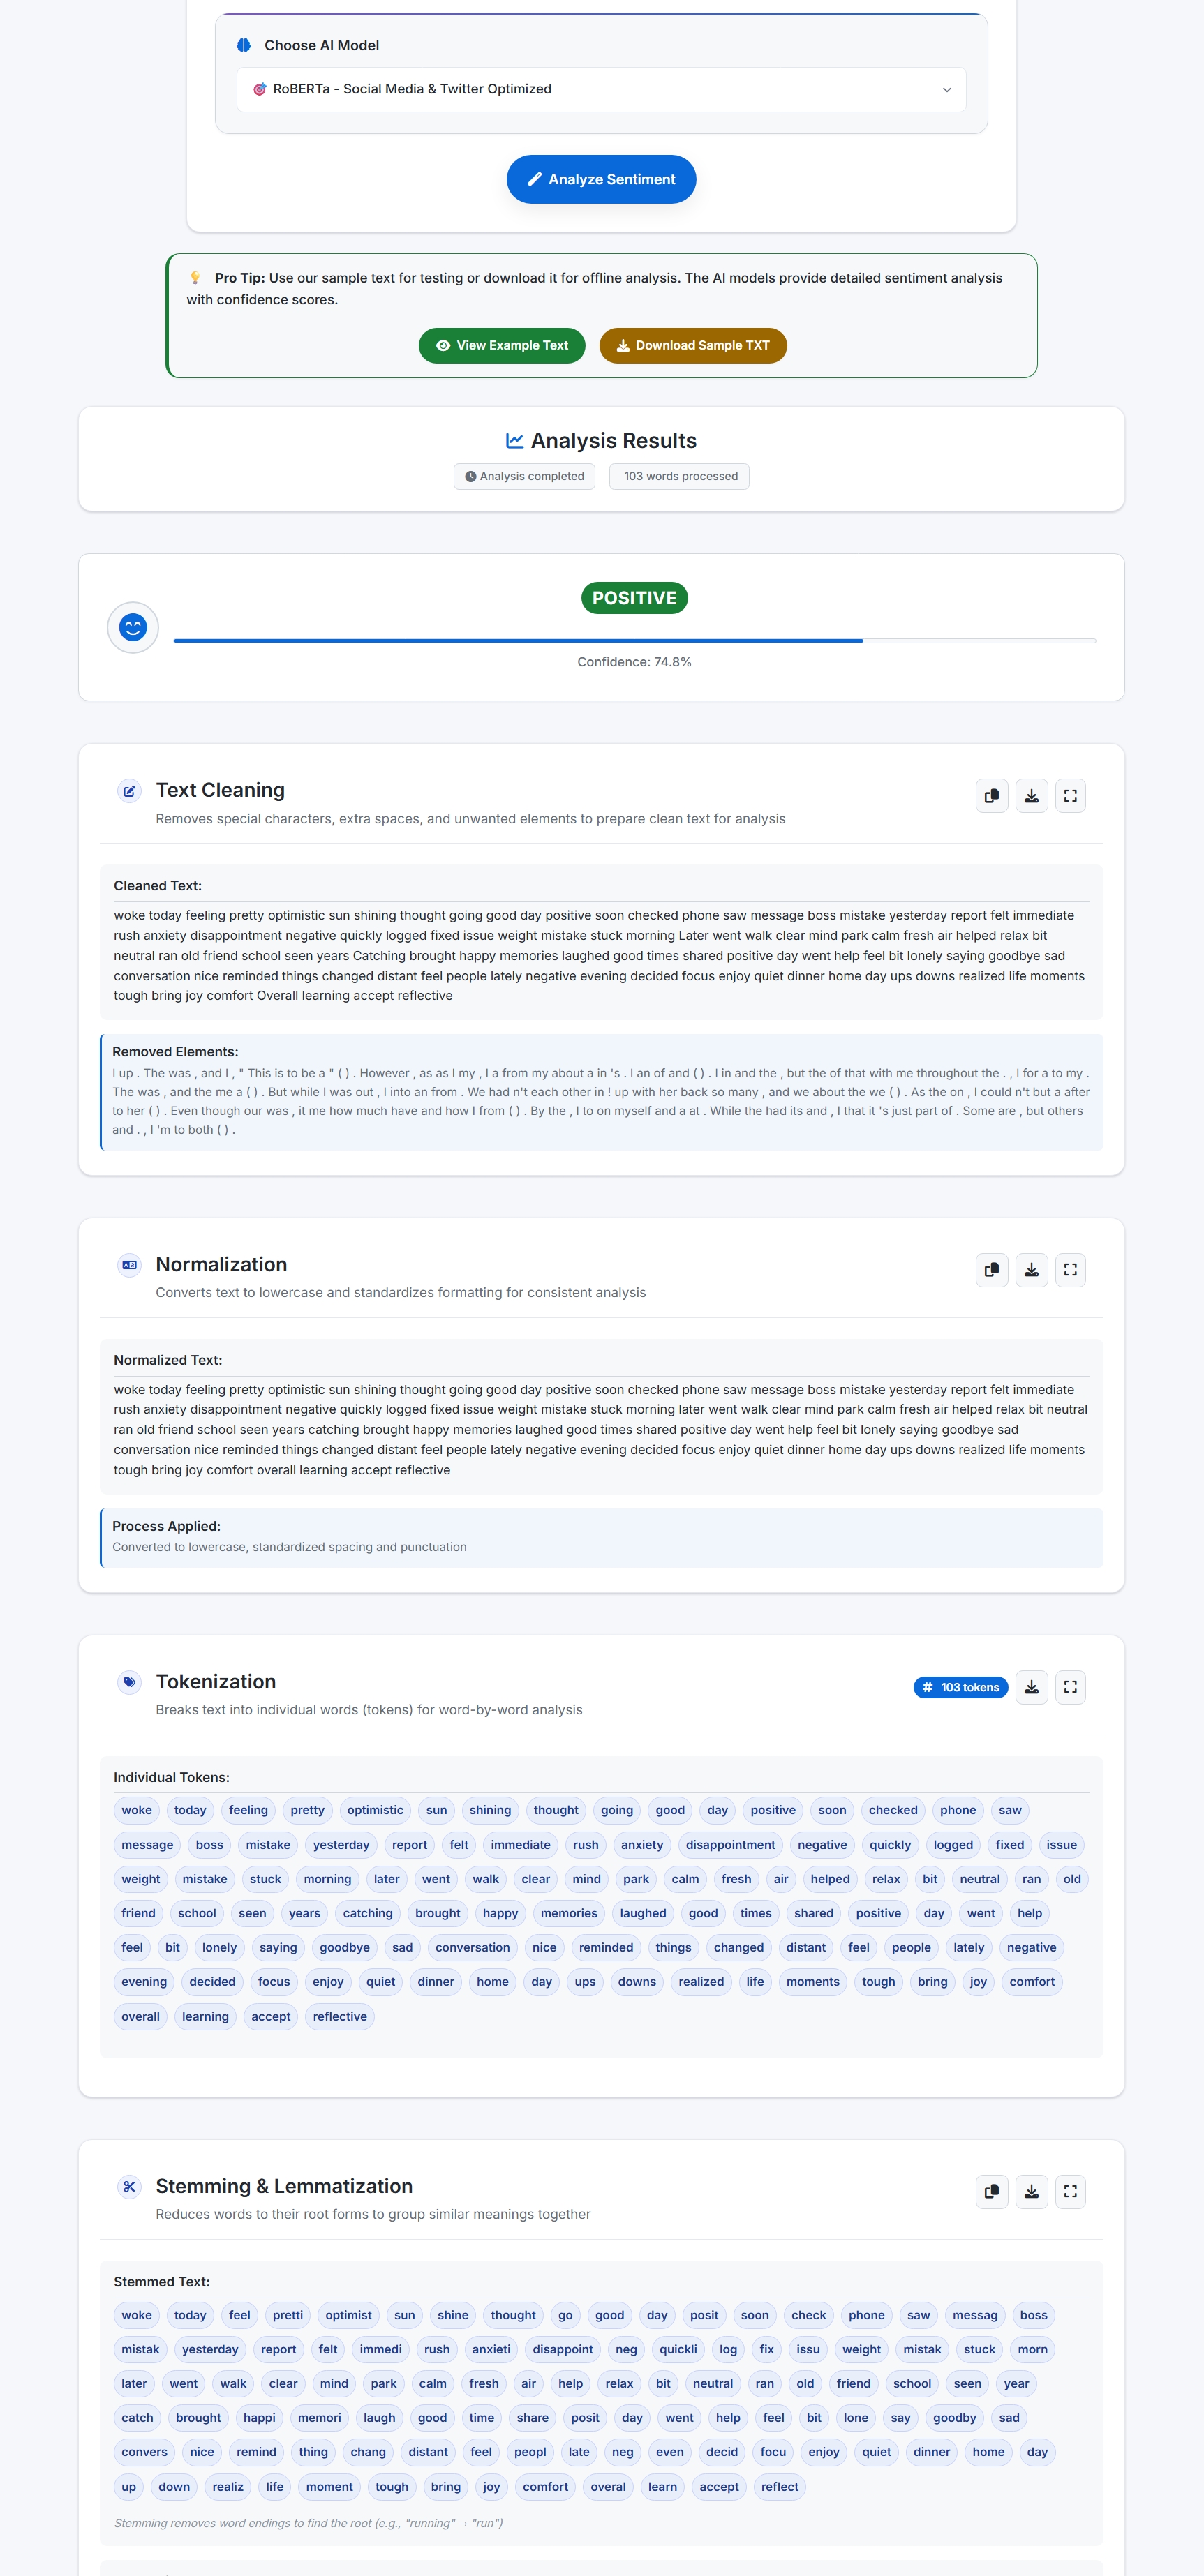Copy the Normalization text

[x=991, y=1270]
